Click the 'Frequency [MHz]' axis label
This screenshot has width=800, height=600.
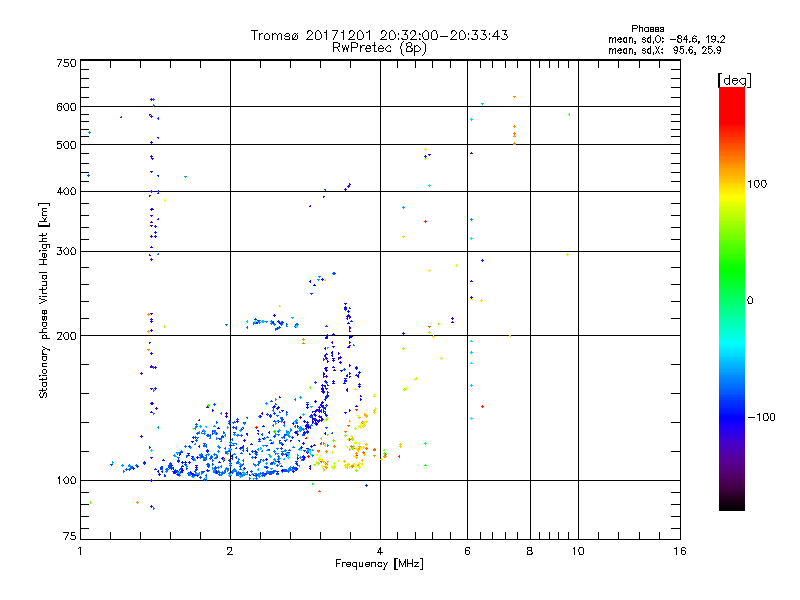pos(379,564)
